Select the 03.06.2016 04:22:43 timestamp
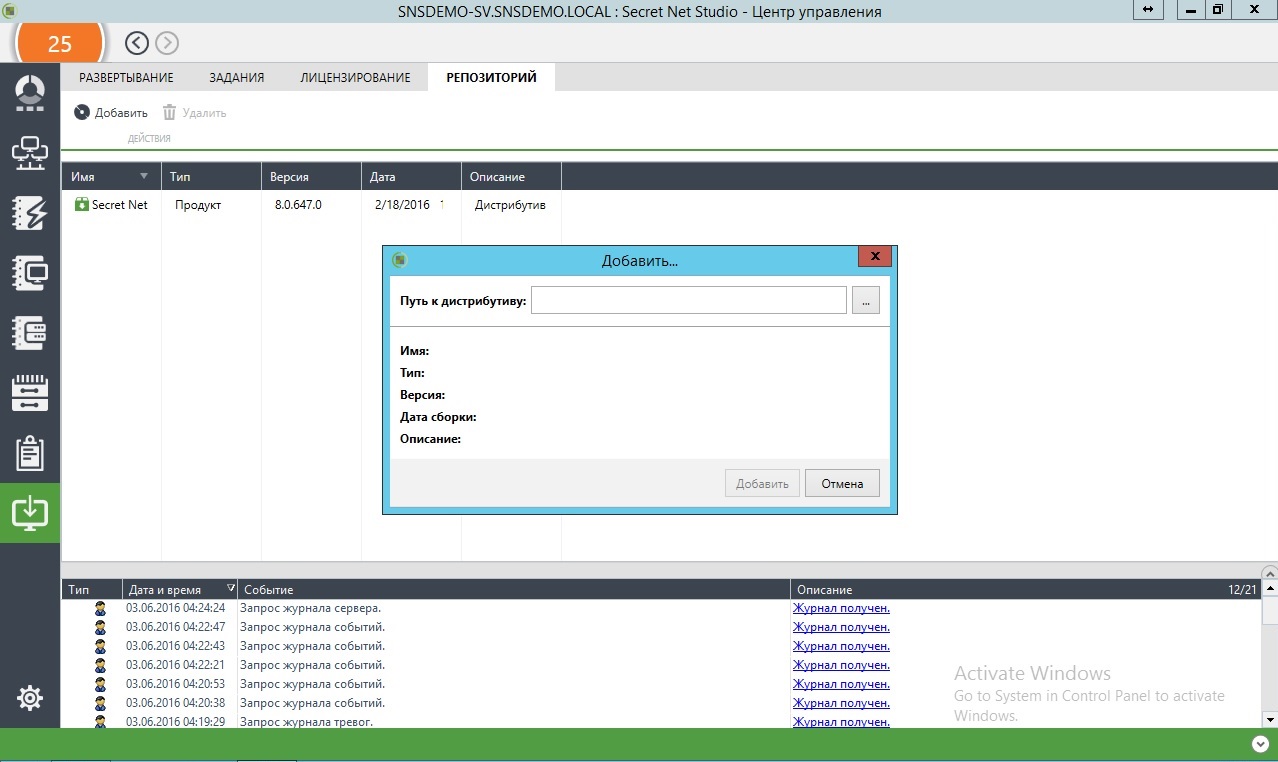Viewport: 1278px width, 762px height. coord(175,646)
